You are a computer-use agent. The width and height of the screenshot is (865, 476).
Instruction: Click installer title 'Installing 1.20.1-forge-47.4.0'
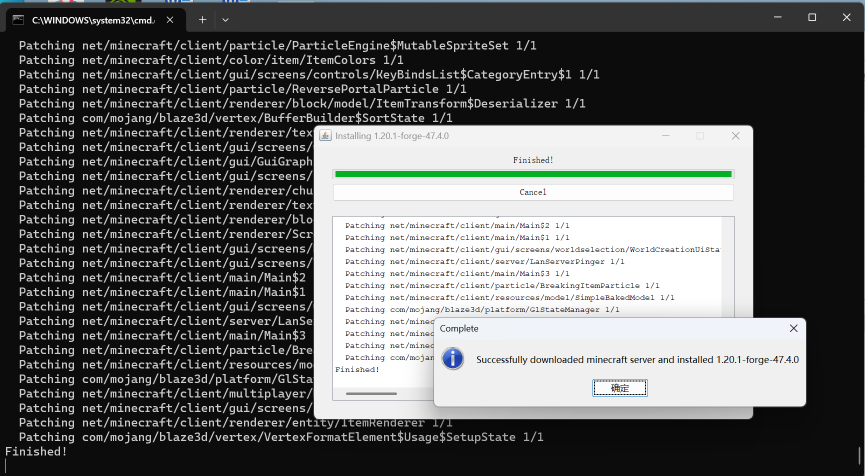(x=392, y=136)
